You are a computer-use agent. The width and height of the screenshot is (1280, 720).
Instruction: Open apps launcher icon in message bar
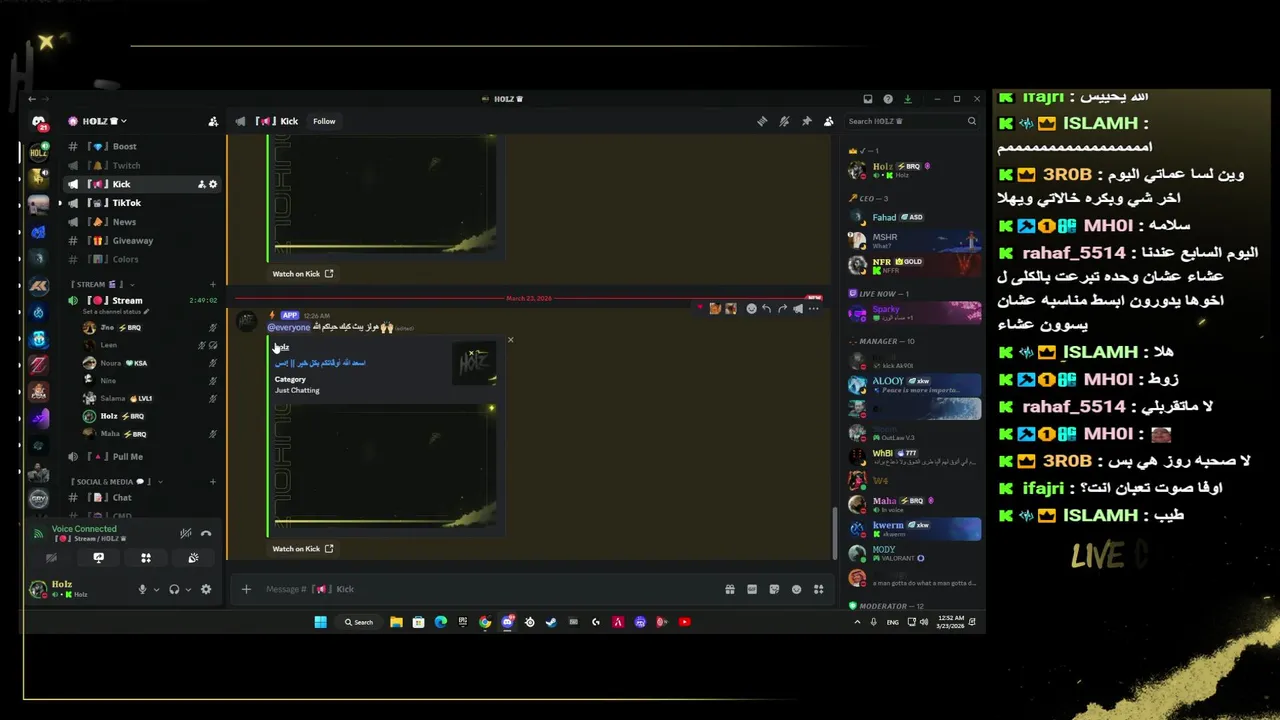[818, 589]
